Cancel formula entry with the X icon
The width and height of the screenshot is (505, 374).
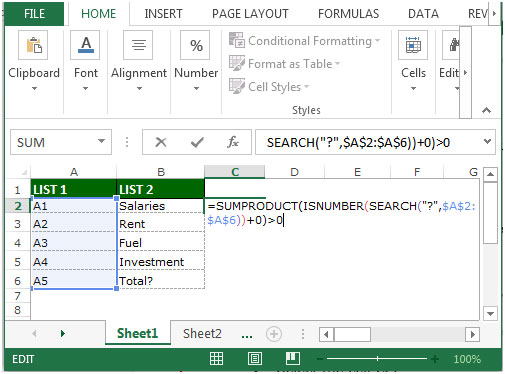[161, 142]
